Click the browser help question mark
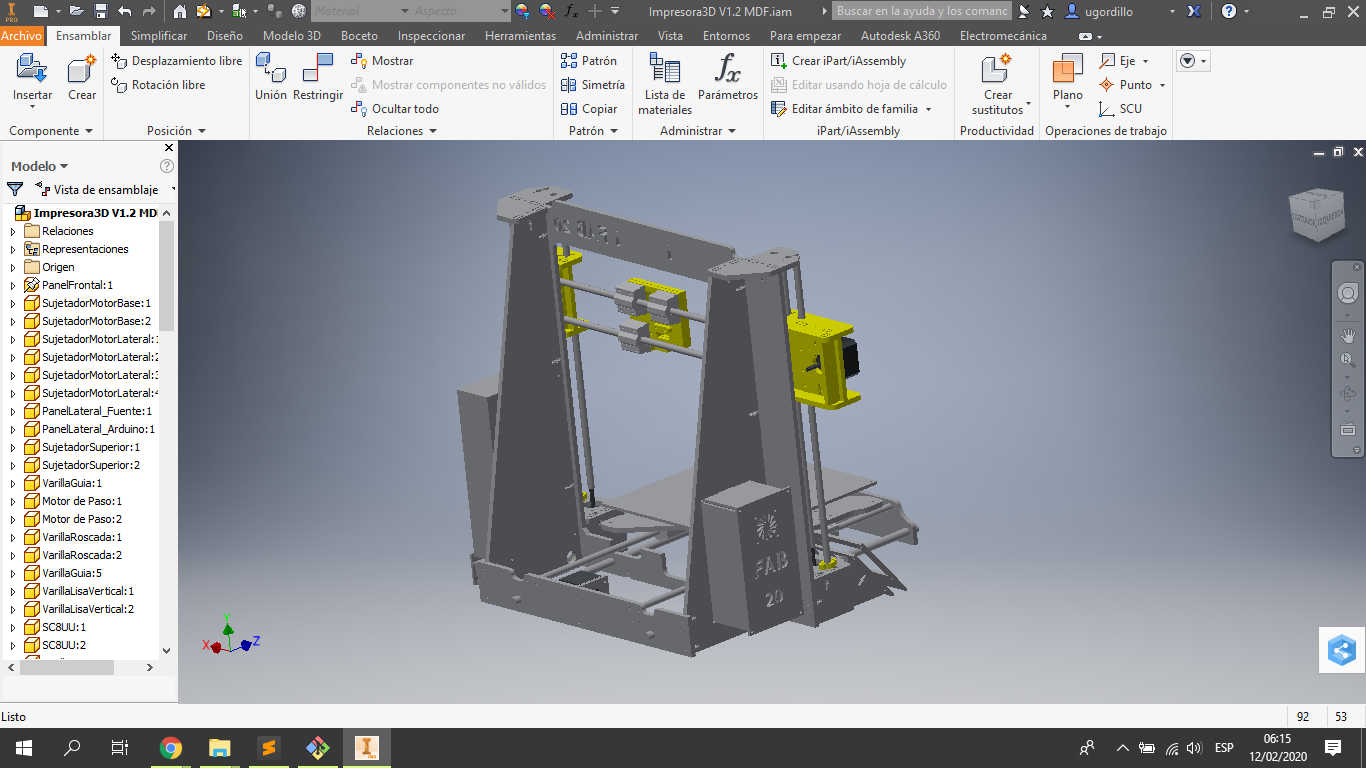Screen dimensions: 1366x768 pos(167,166)
